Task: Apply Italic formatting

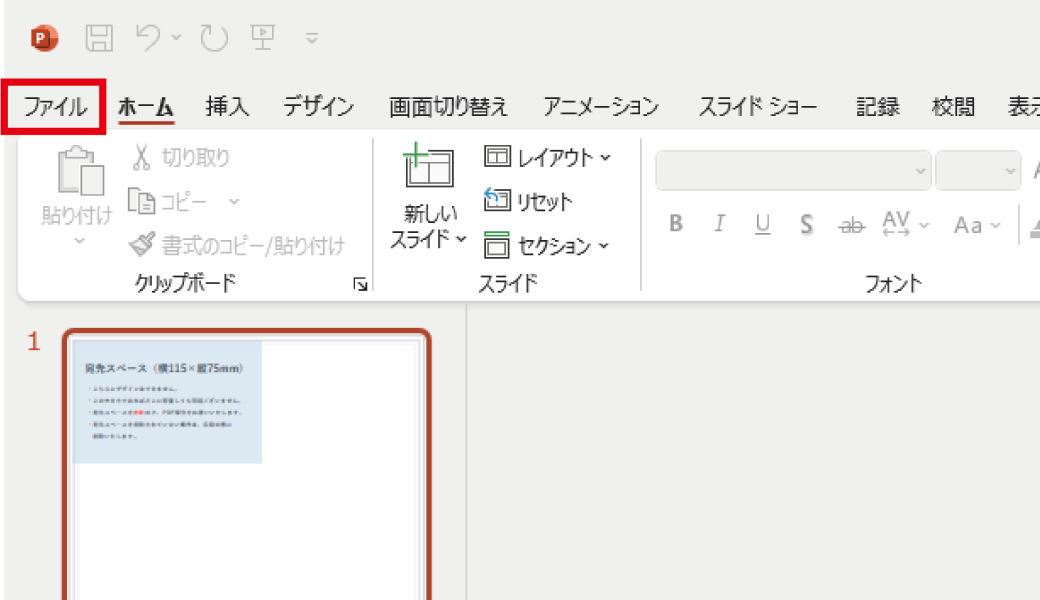Action: 719,224
